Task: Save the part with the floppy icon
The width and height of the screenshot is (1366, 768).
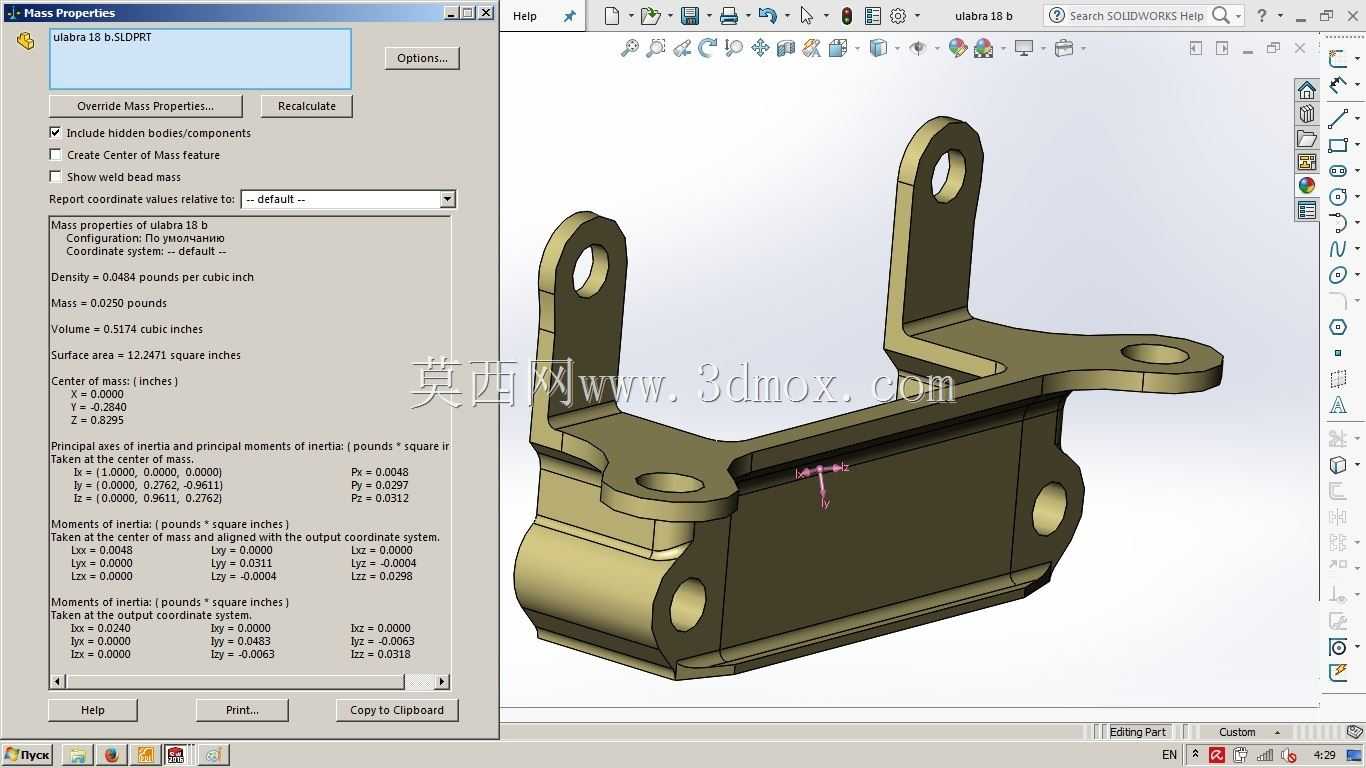Action: coord(690,16)
